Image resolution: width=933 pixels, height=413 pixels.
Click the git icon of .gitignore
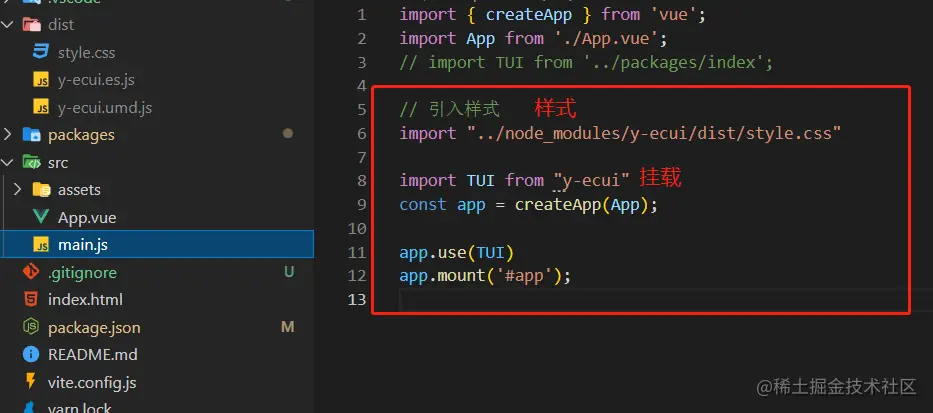click(31, 273)
